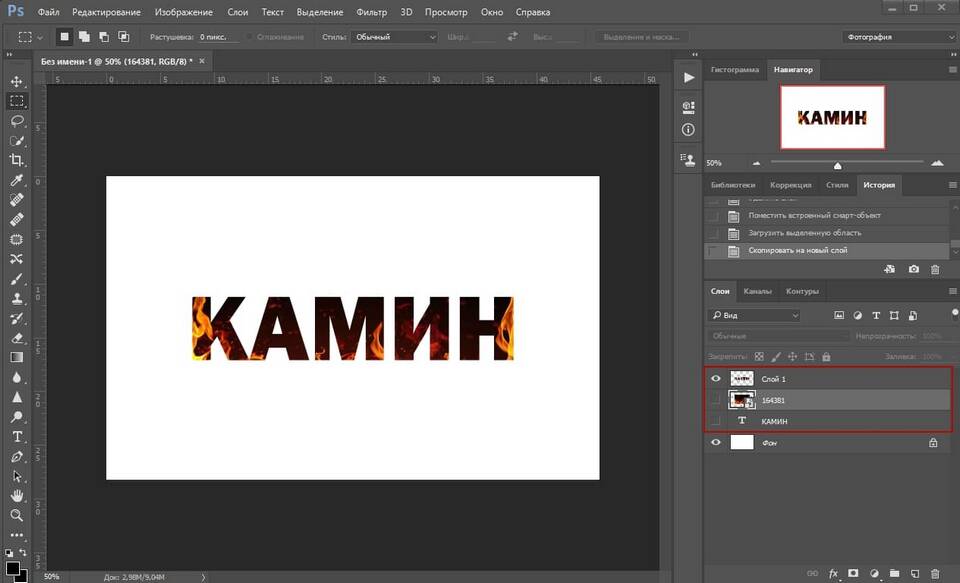Switch to the Контуры tab

point(802,291)
